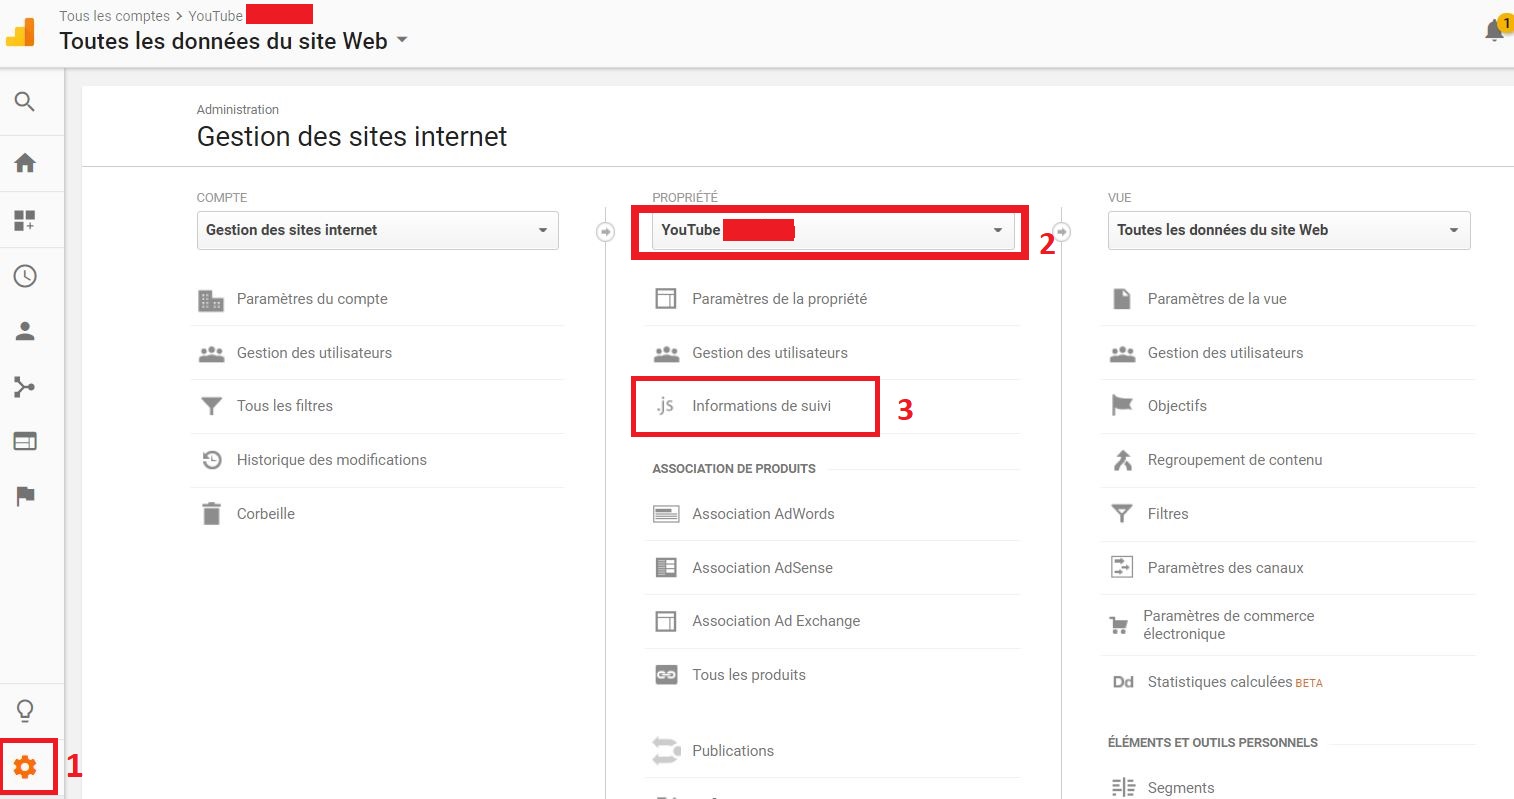The width and height of the screenshot is (1514, 799).
Task: Open the search icon in left sidebar
Action: [25, 101]
